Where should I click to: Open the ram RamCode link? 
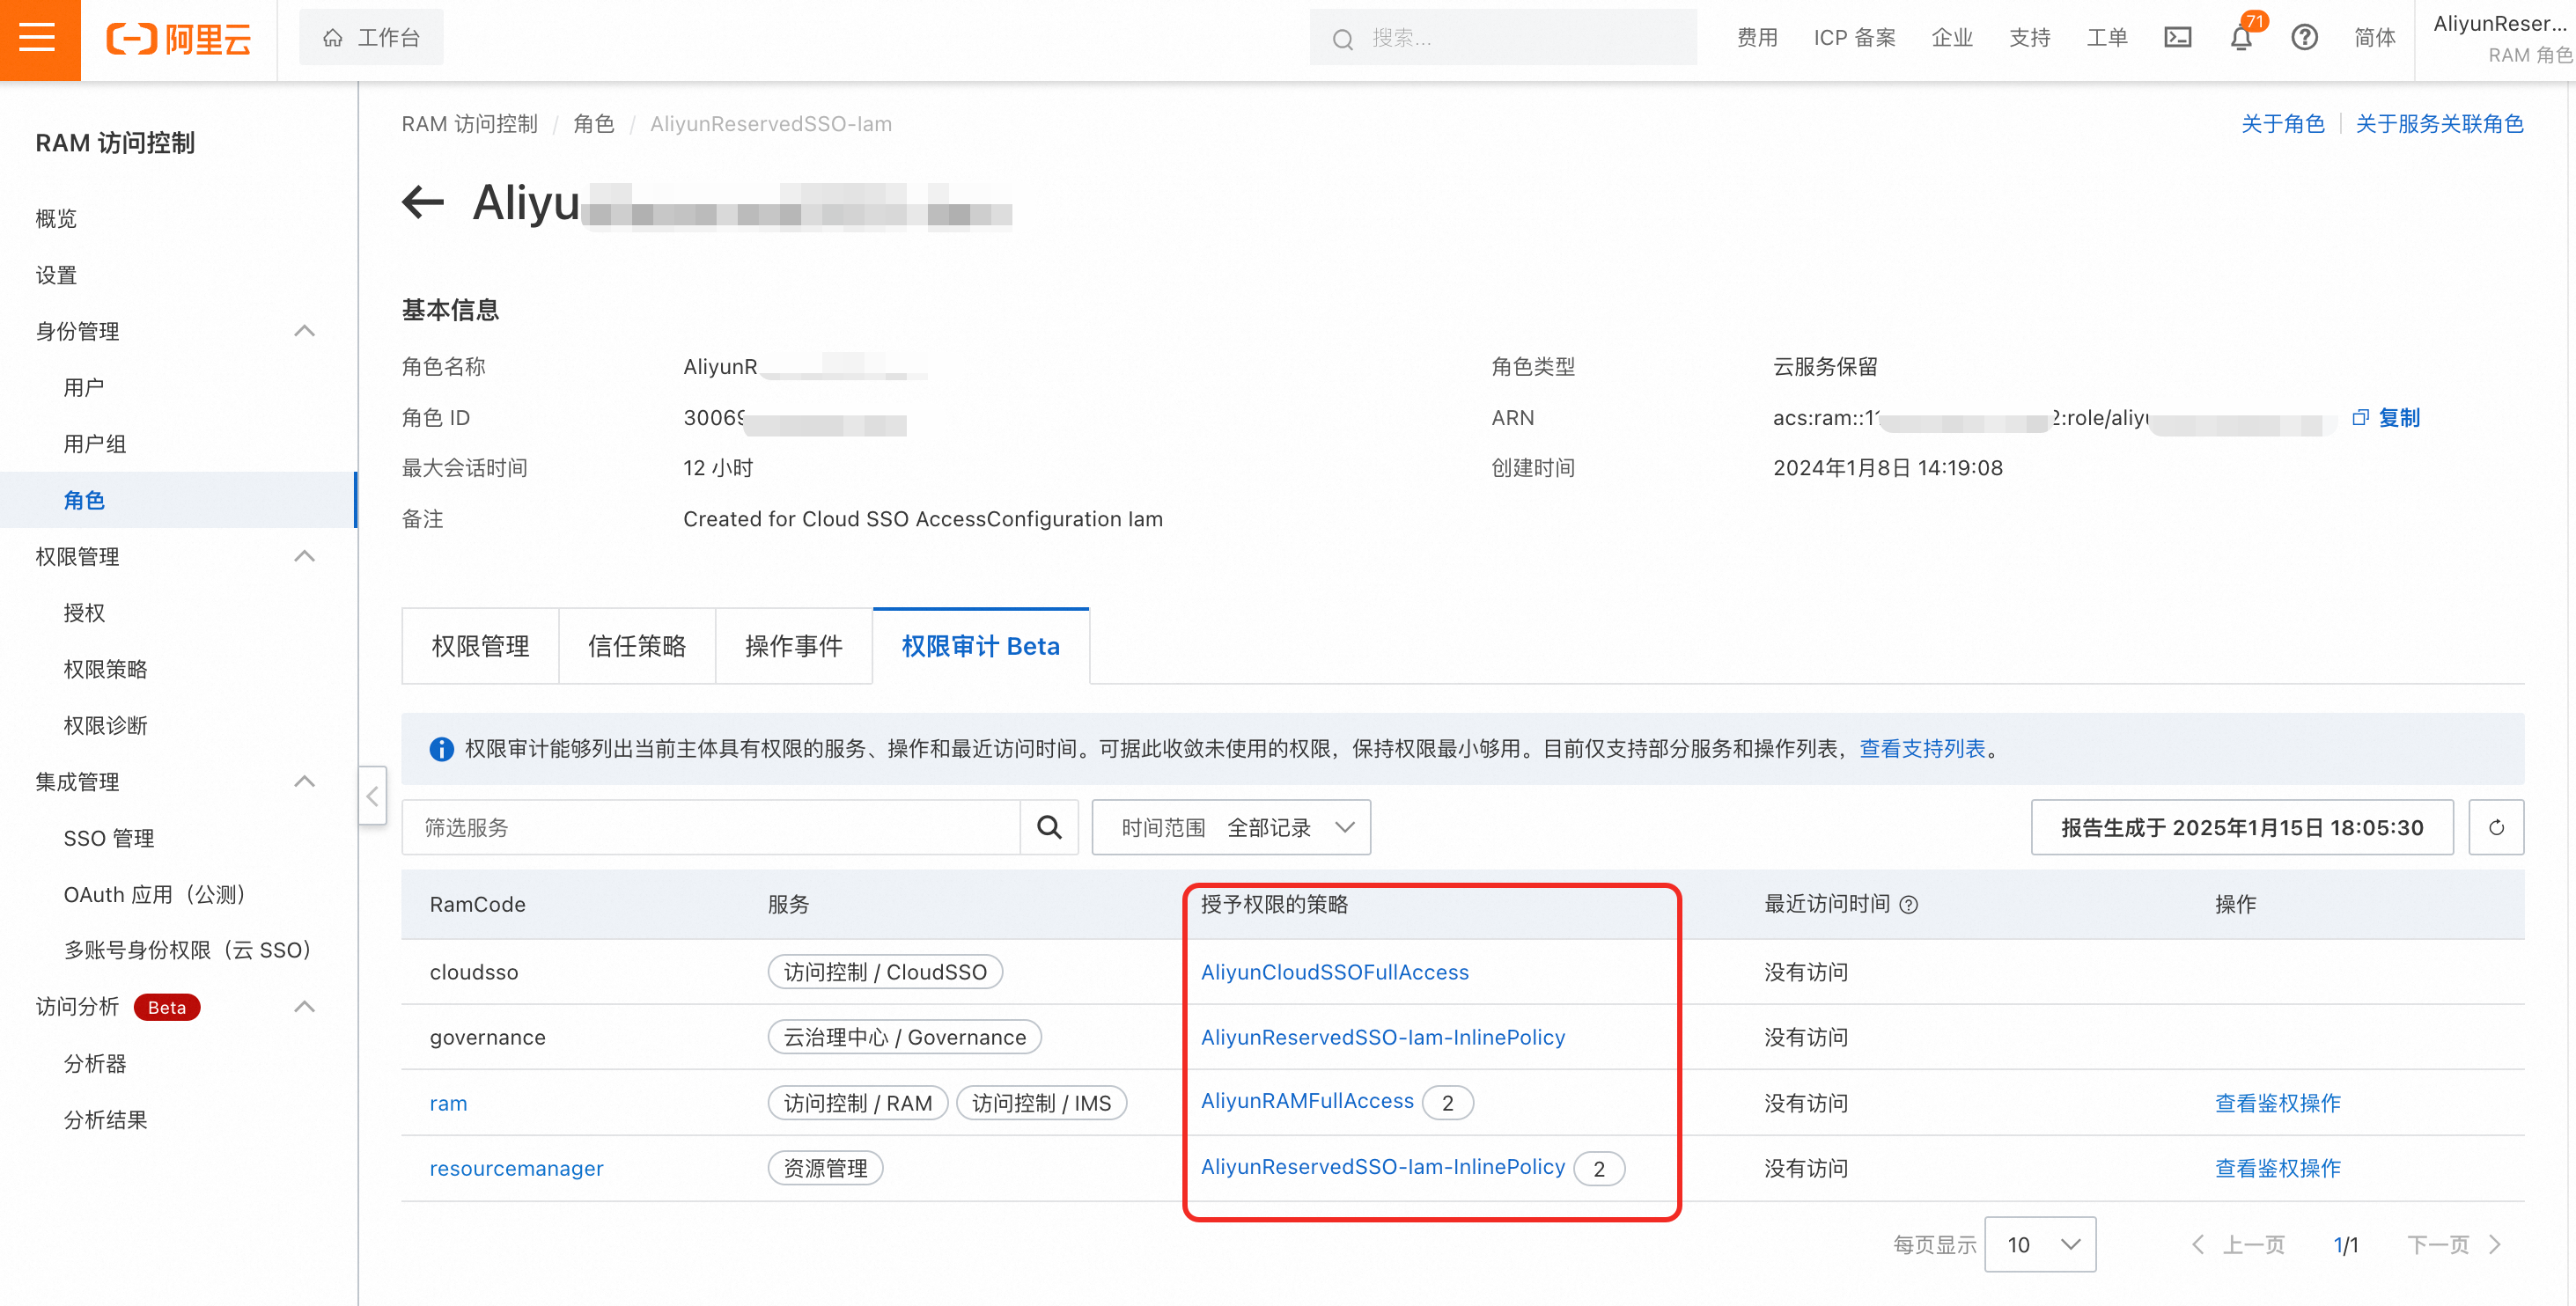448,1103
